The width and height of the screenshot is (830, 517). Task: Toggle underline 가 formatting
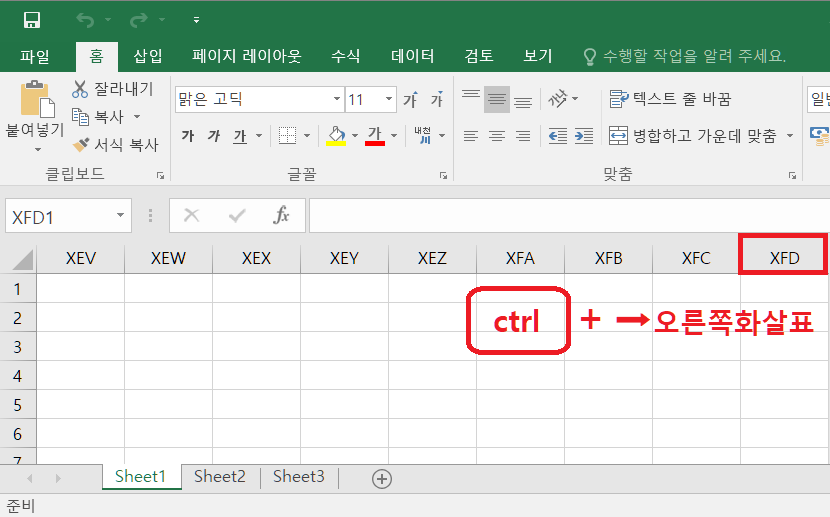pyautogui.click(x=240, y=136)
